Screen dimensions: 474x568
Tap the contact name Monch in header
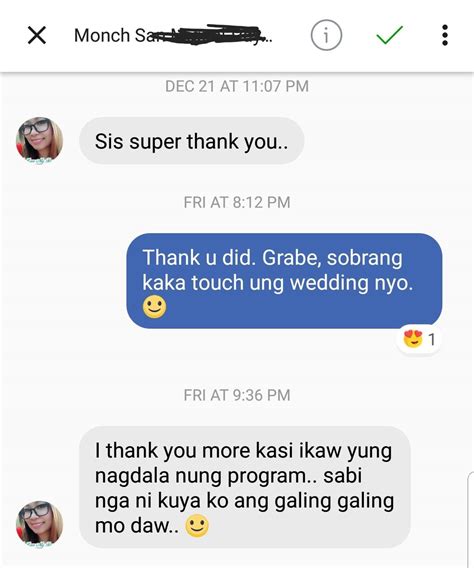tap(102, 36)
